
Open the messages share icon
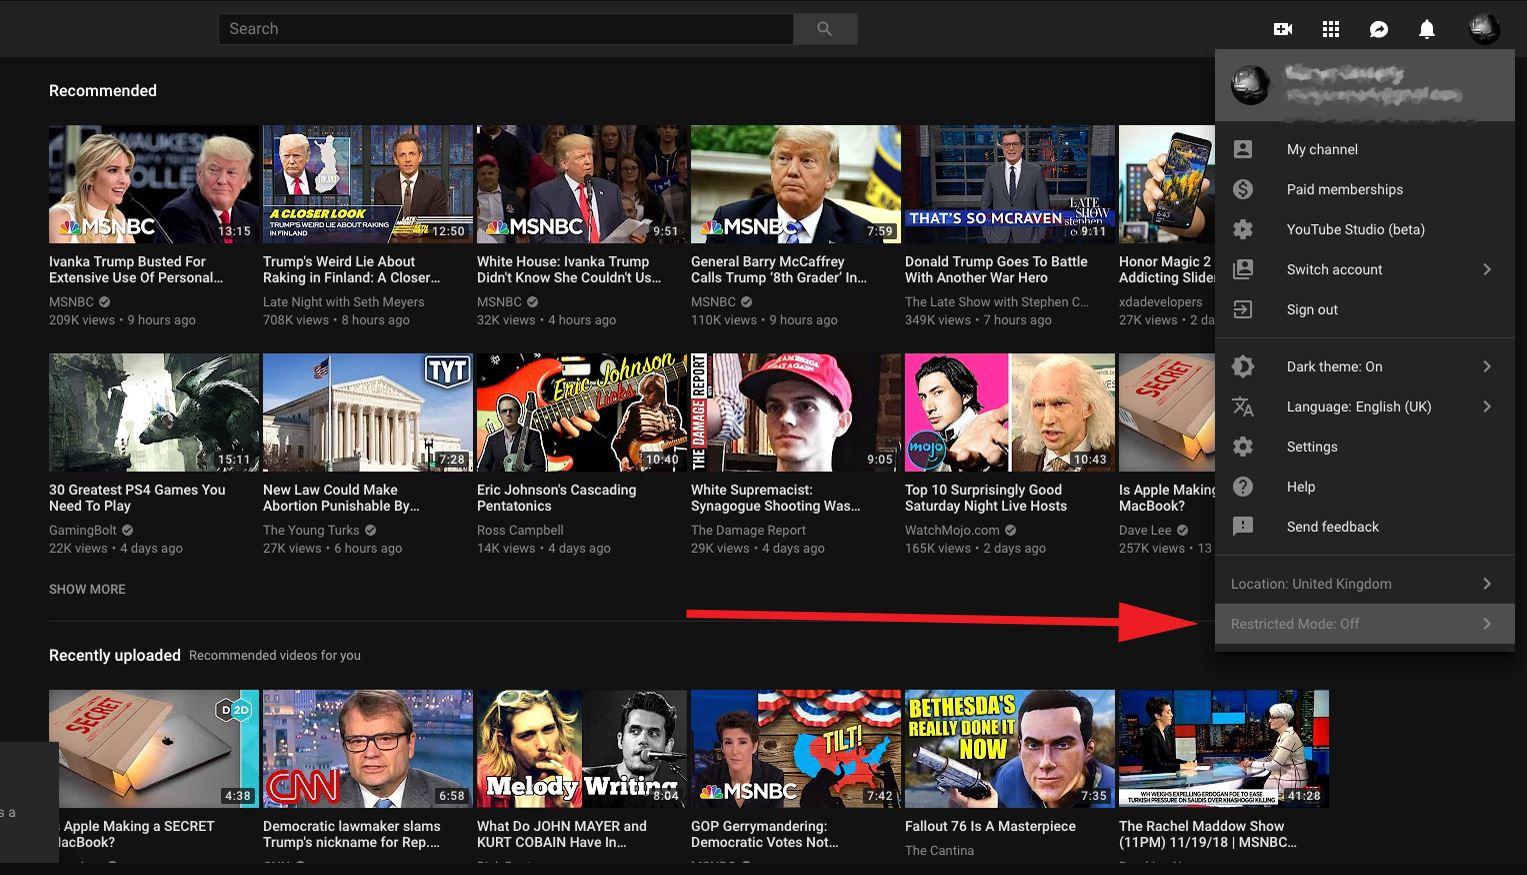point(1378,29)
